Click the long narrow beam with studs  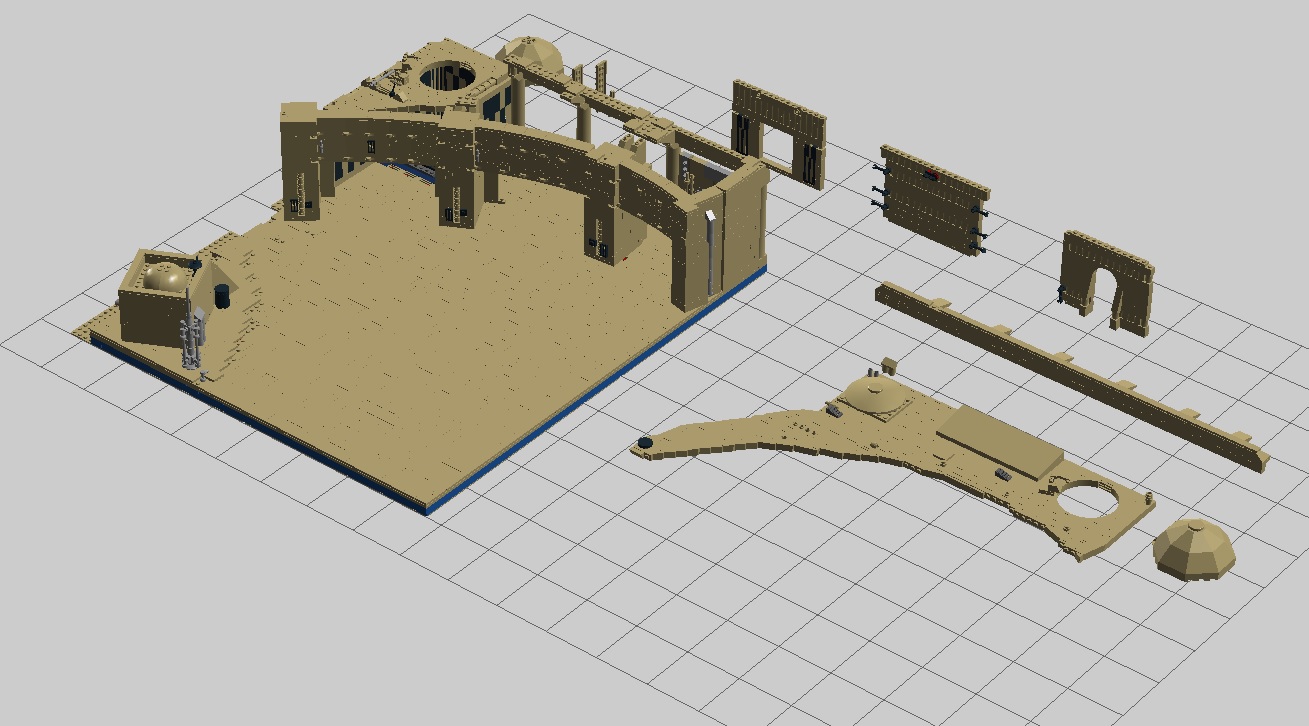pyautogui.click(x=1070, y=370)
